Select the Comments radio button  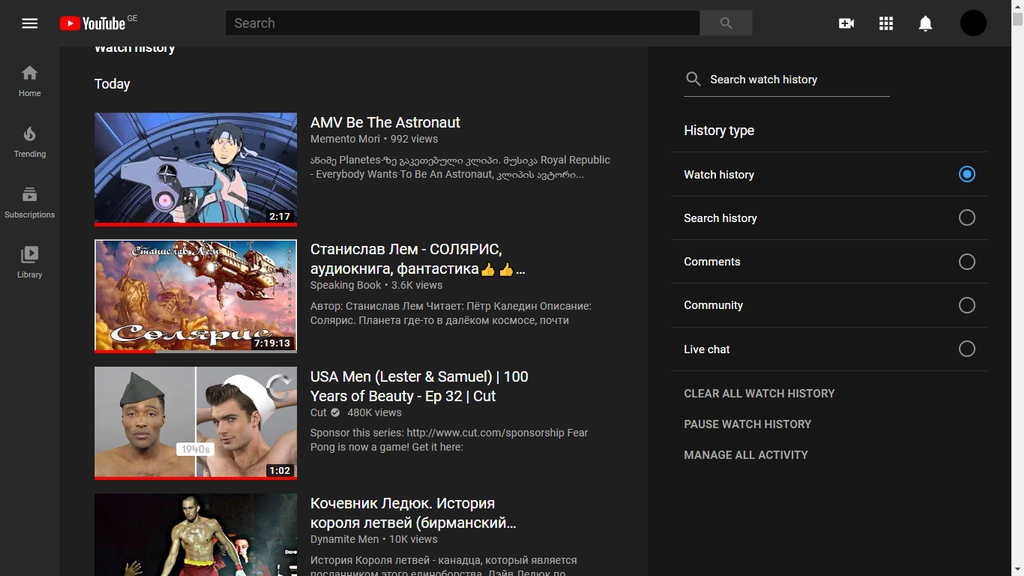tap(967, 261)
